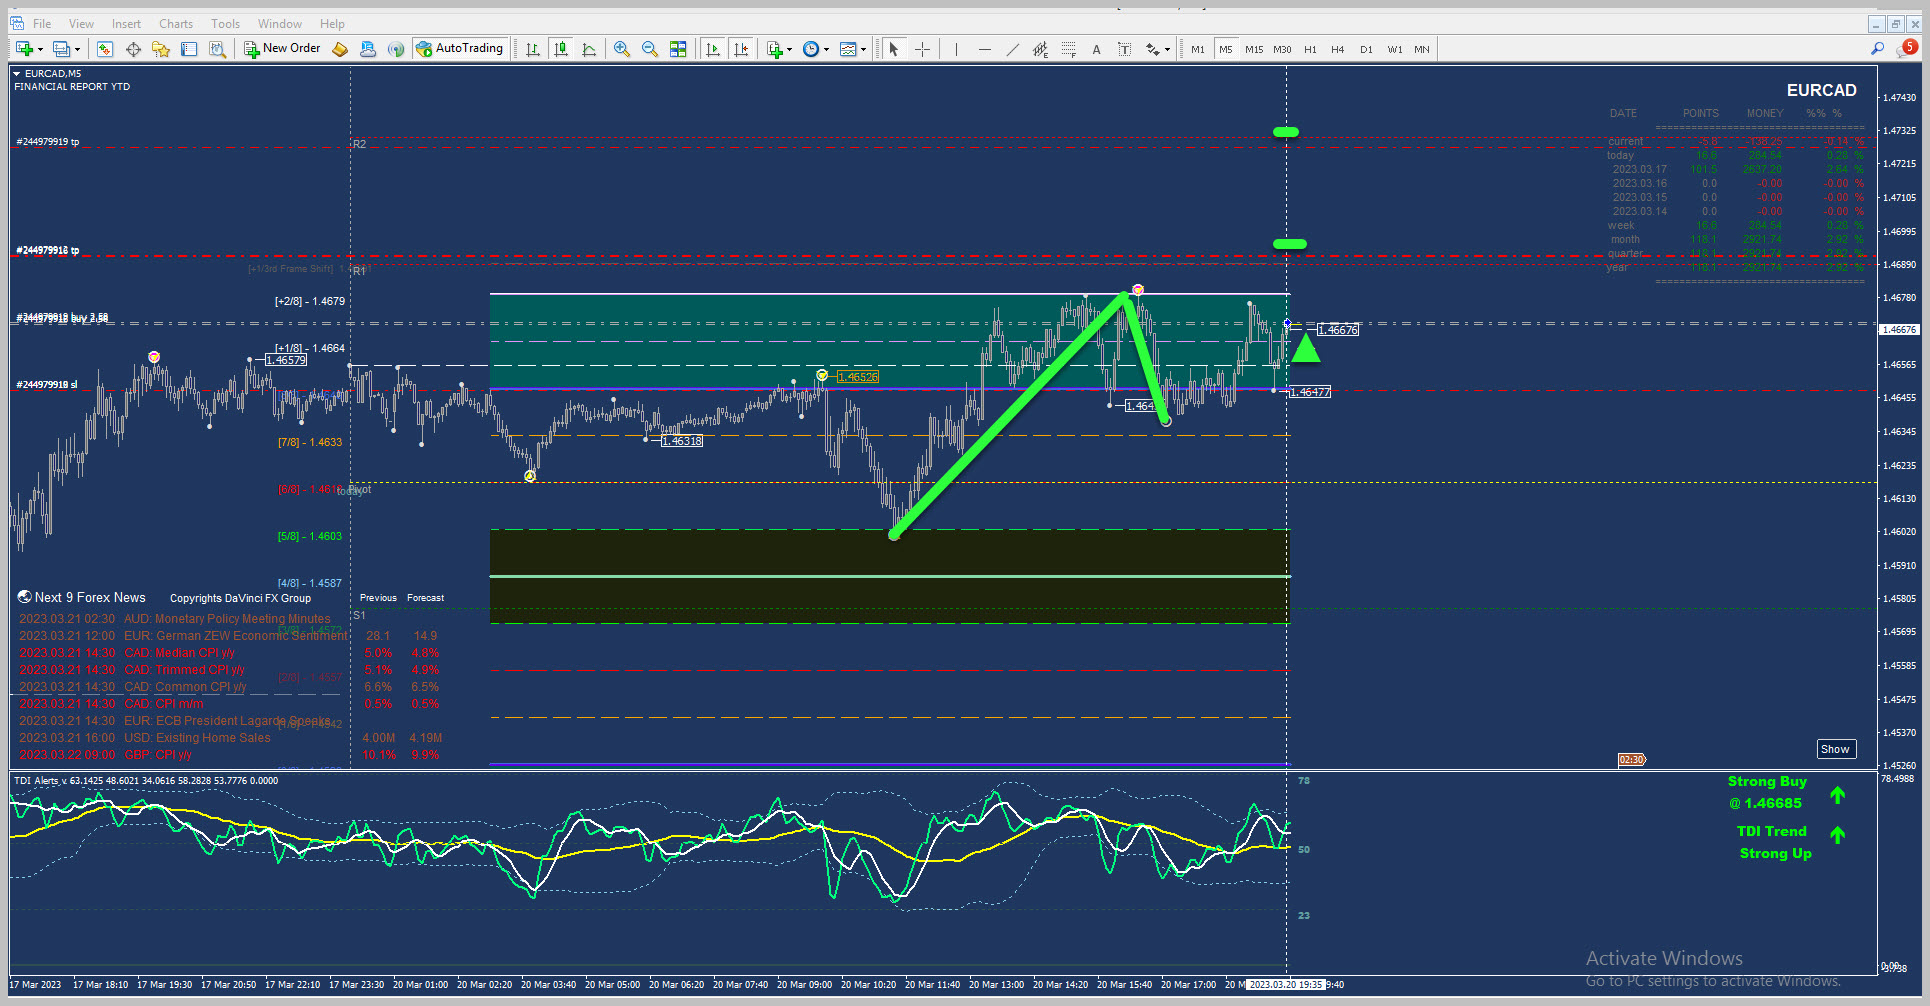
Task: Open the Tools menu
Action: (x=226, y=24)
